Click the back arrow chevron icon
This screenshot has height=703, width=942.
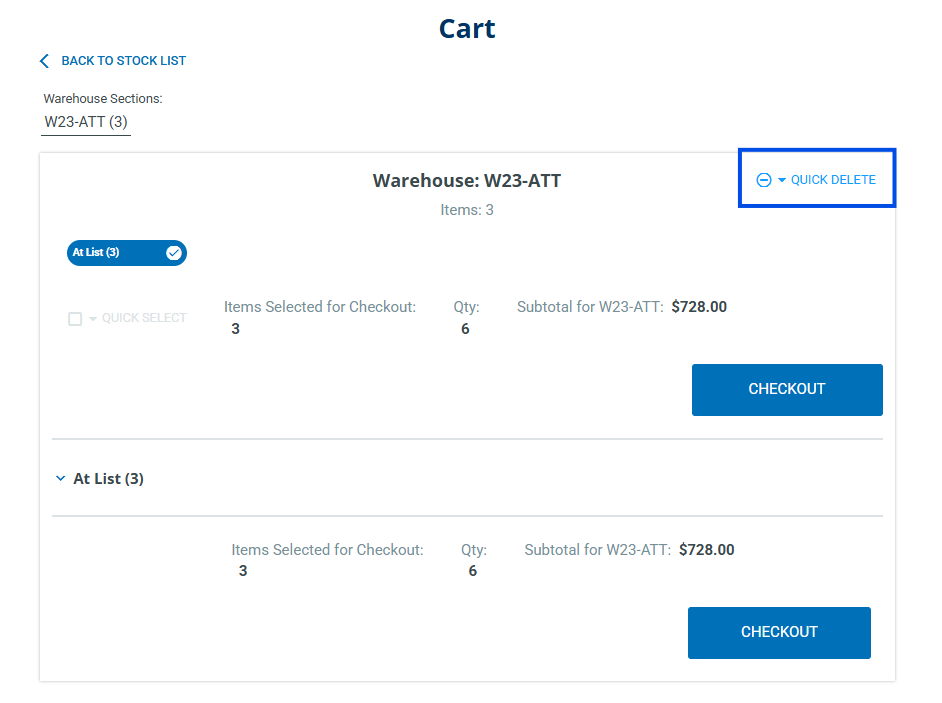pyautogui.click(x=44, y=61)
